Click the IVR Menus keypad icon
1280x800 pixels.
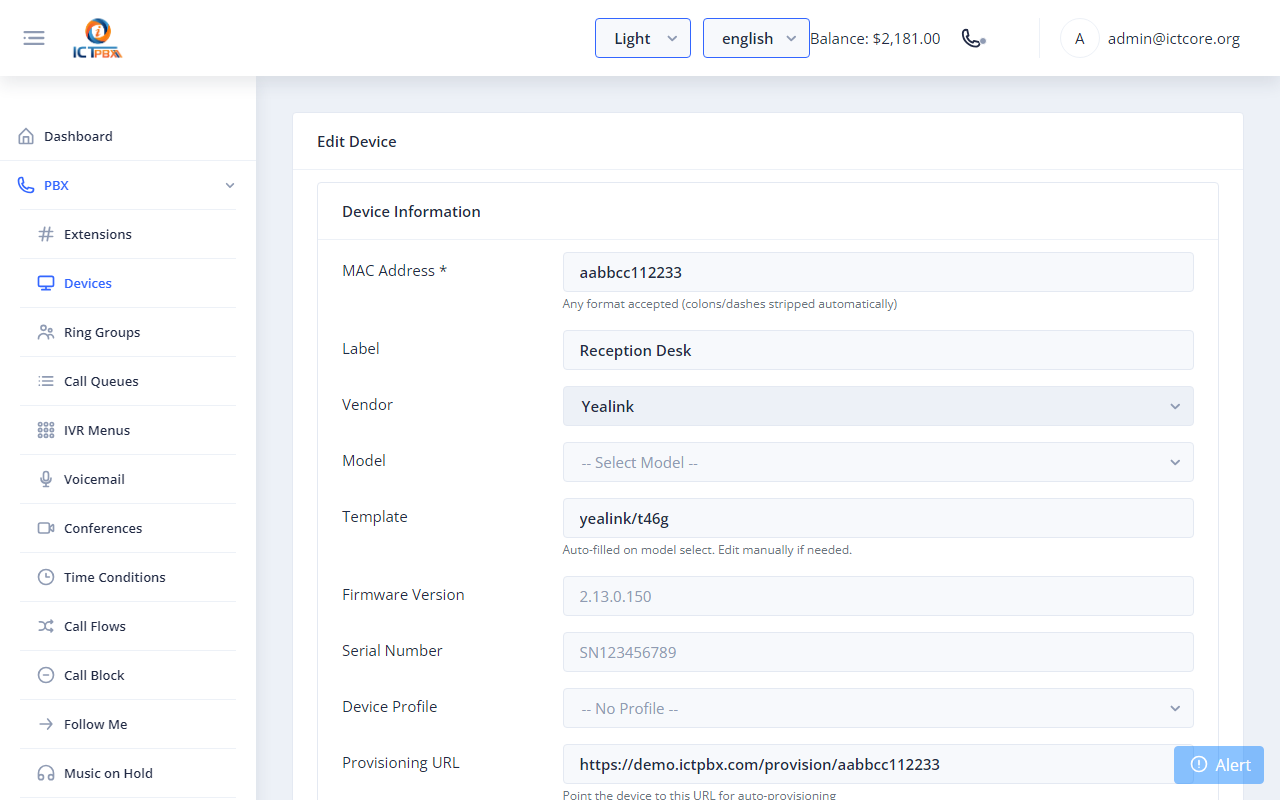(x=46, y=430)
